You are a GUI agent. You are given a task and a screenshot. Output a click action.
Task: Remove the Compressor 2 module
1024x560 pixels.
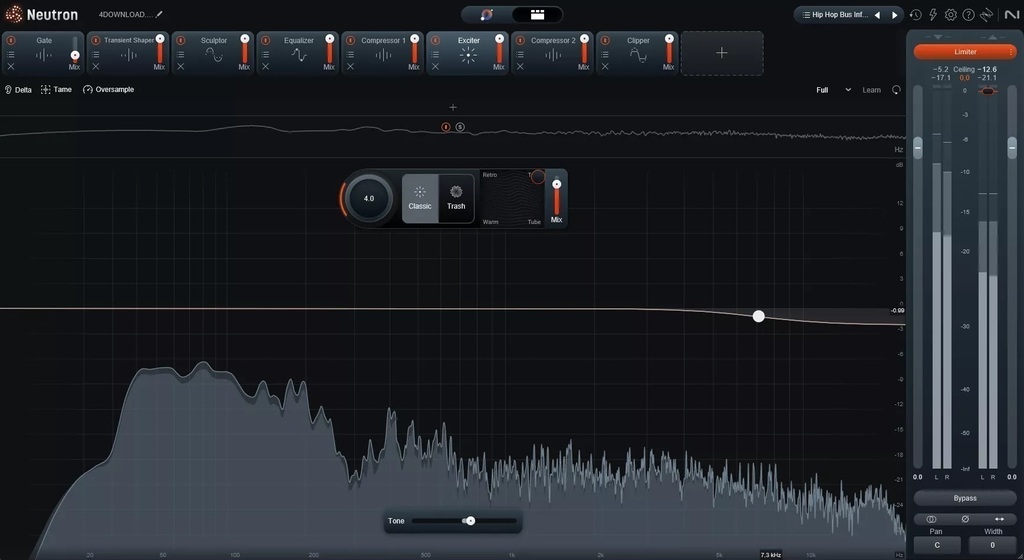pyautogui.click(x=520, y=67)
